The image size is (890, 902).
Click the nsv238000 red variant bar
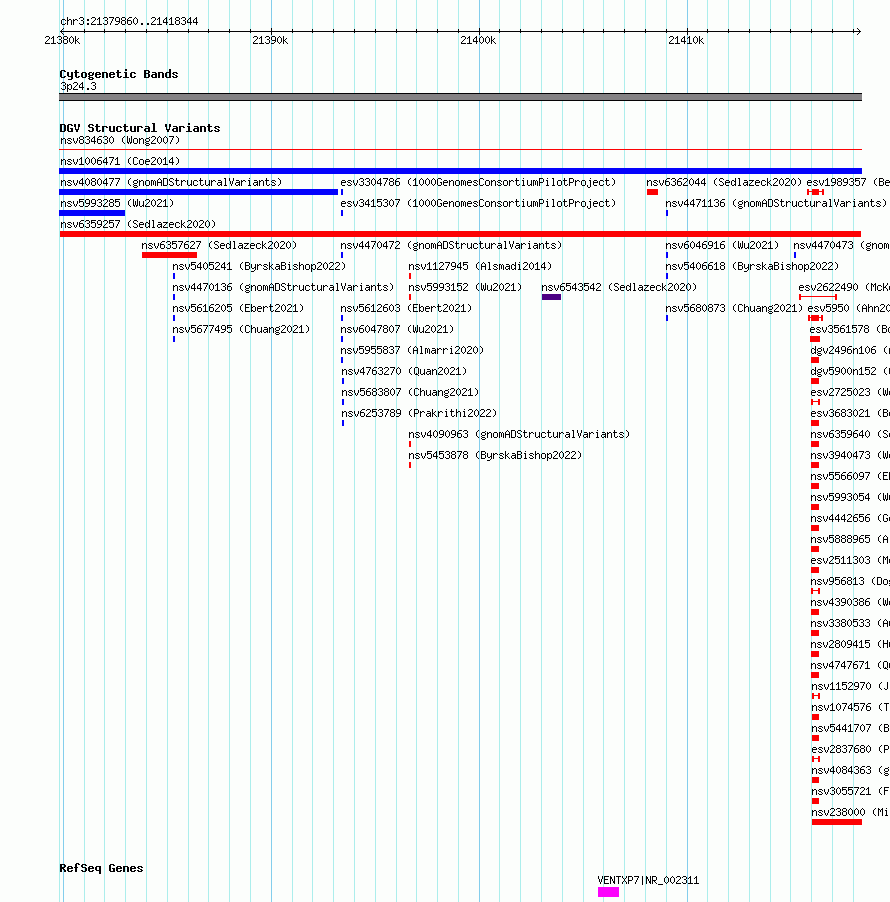pos(836,822)
